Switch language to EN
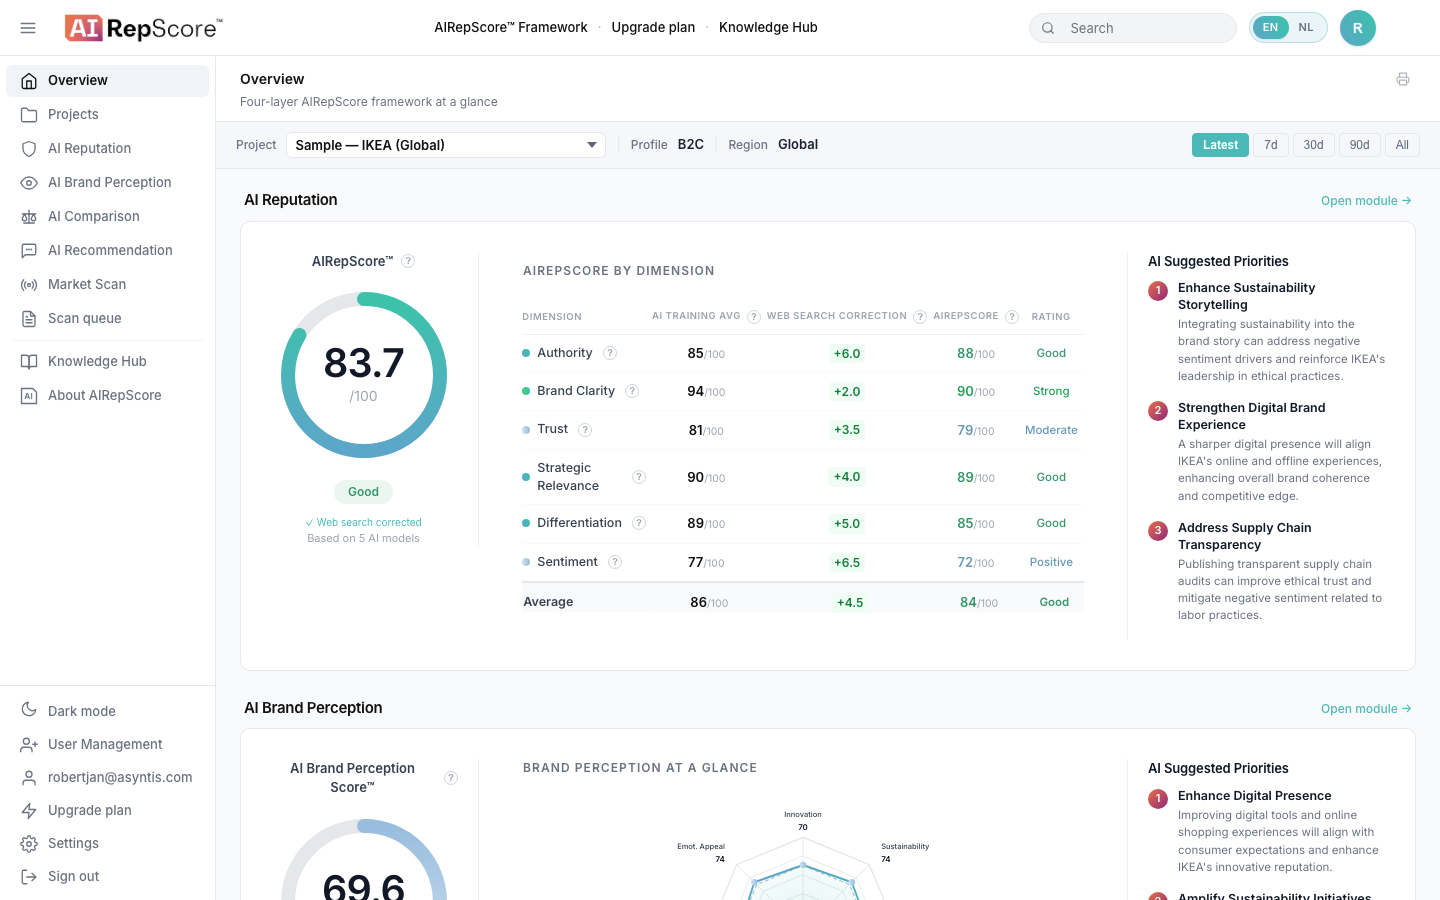The image size is (1440, 900). coord(1270,28)
